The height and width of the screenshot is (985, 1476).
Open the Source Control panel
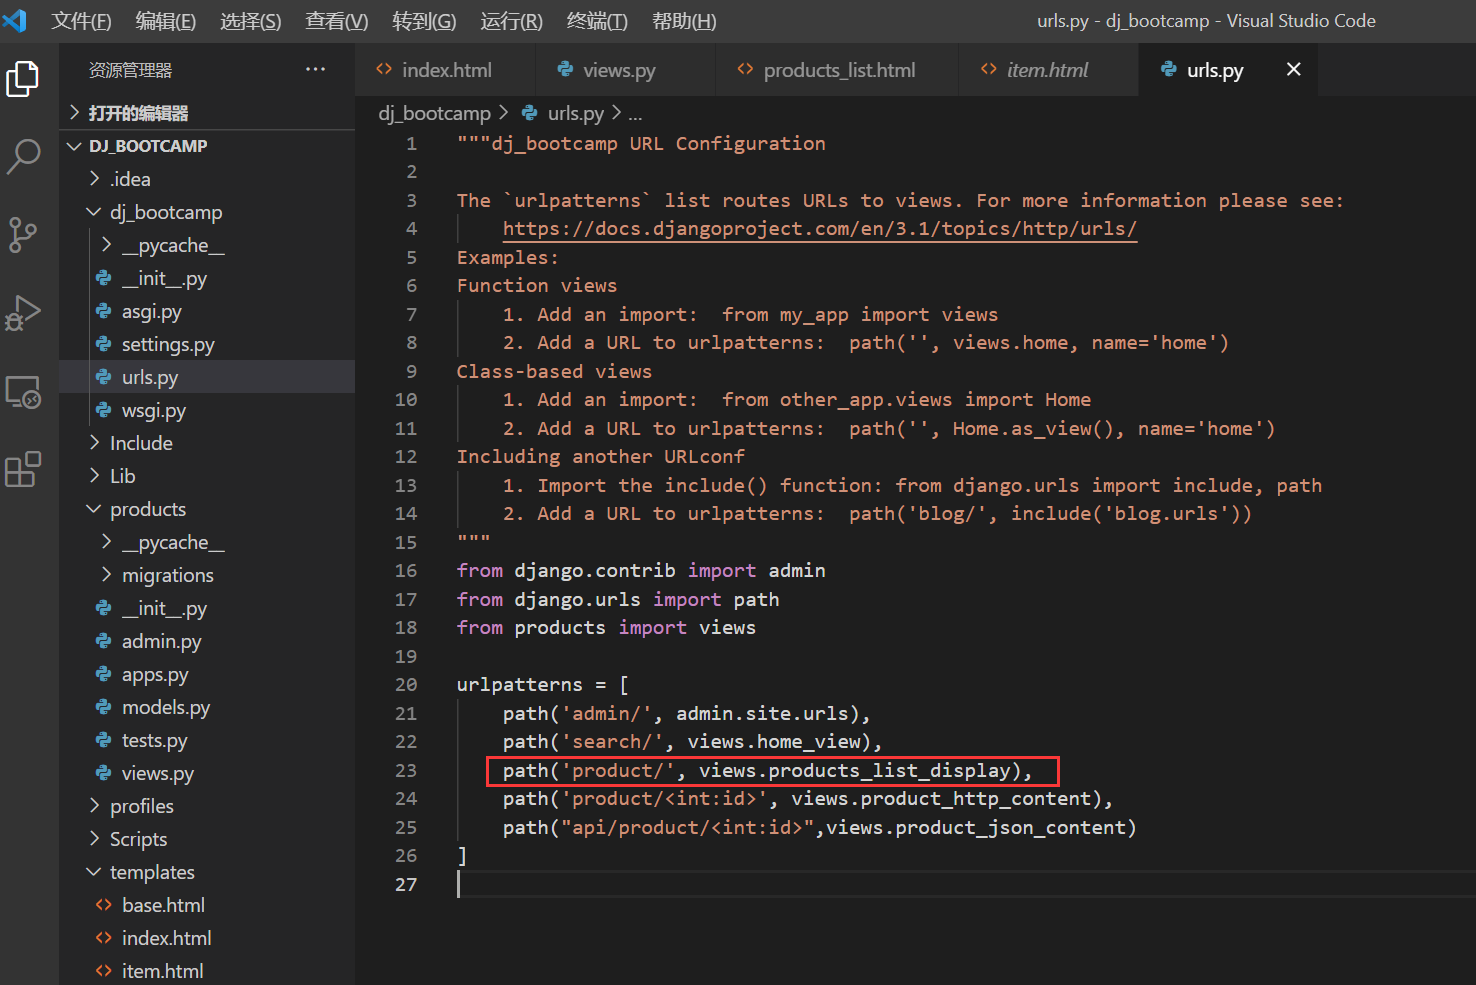(x=25, y=234)
